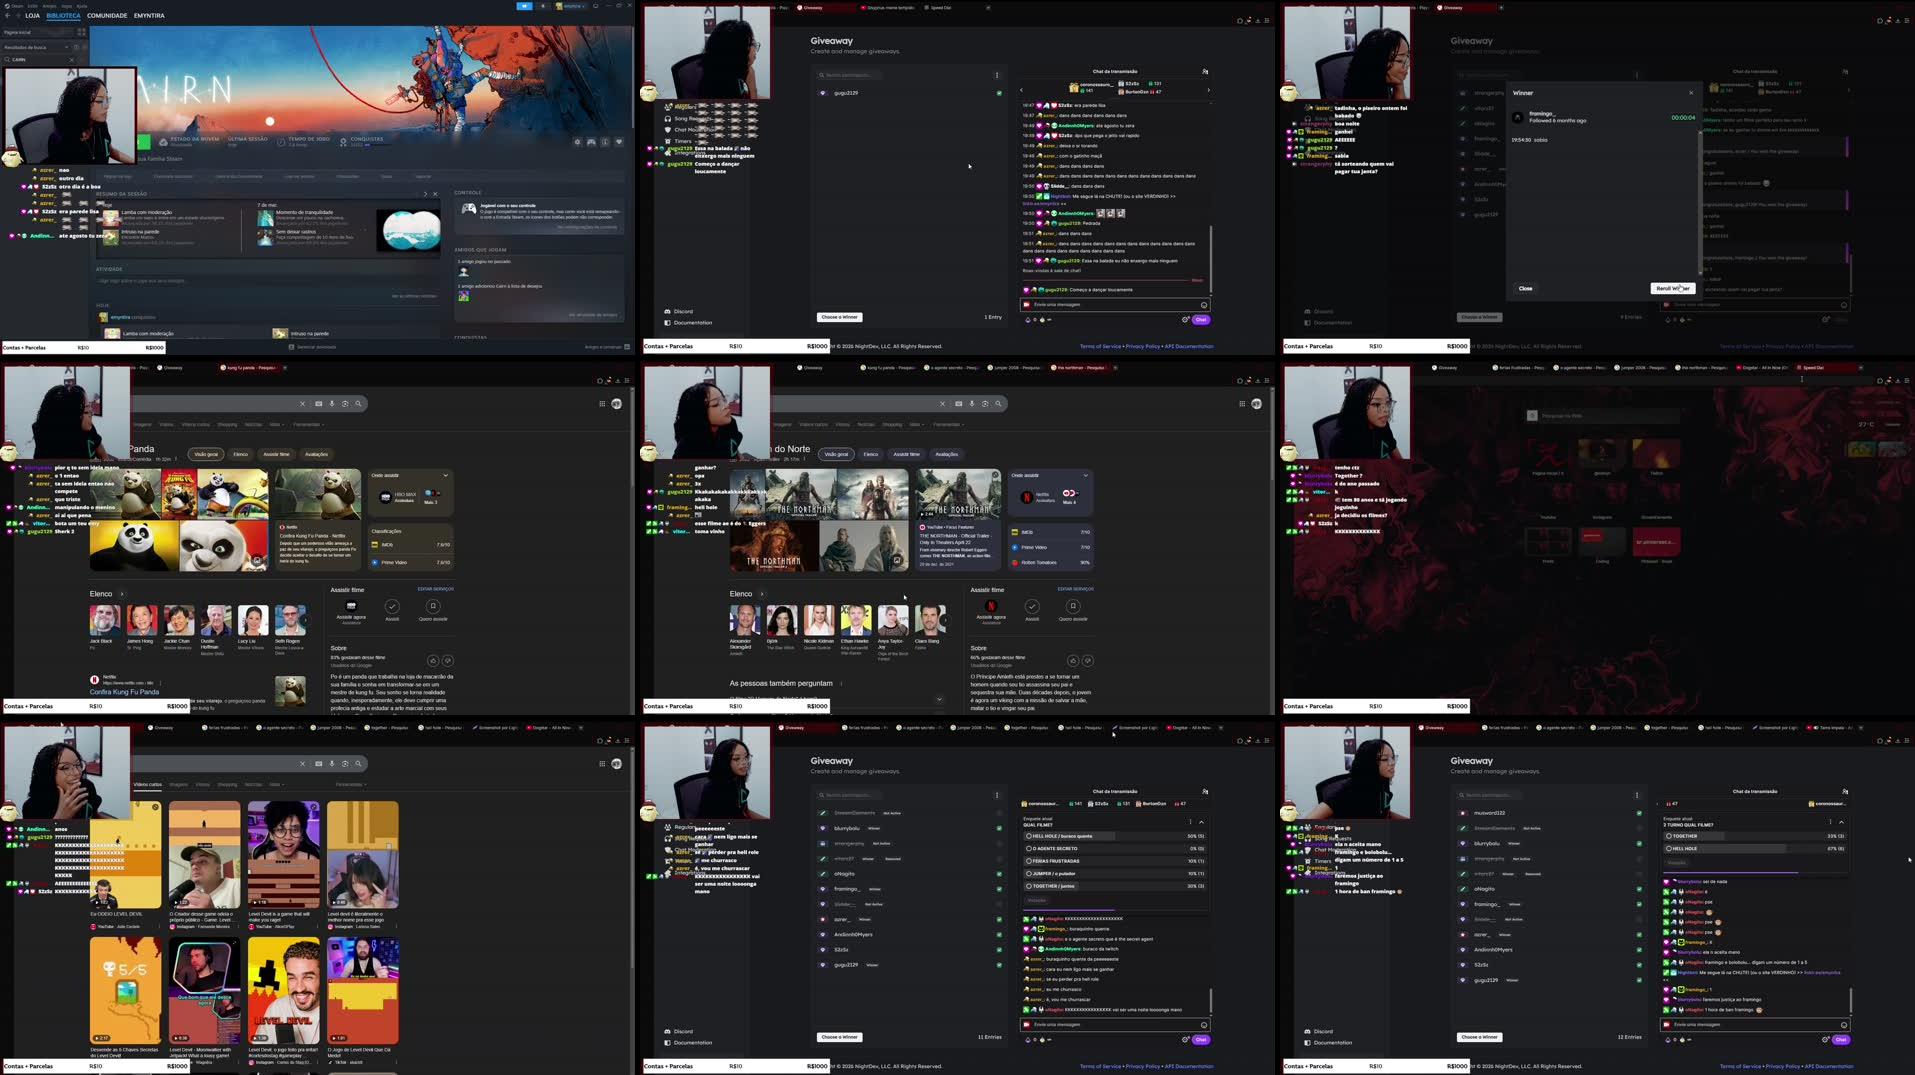
Task: Click the search-by-image camera icon
Action: coord(319,403)
